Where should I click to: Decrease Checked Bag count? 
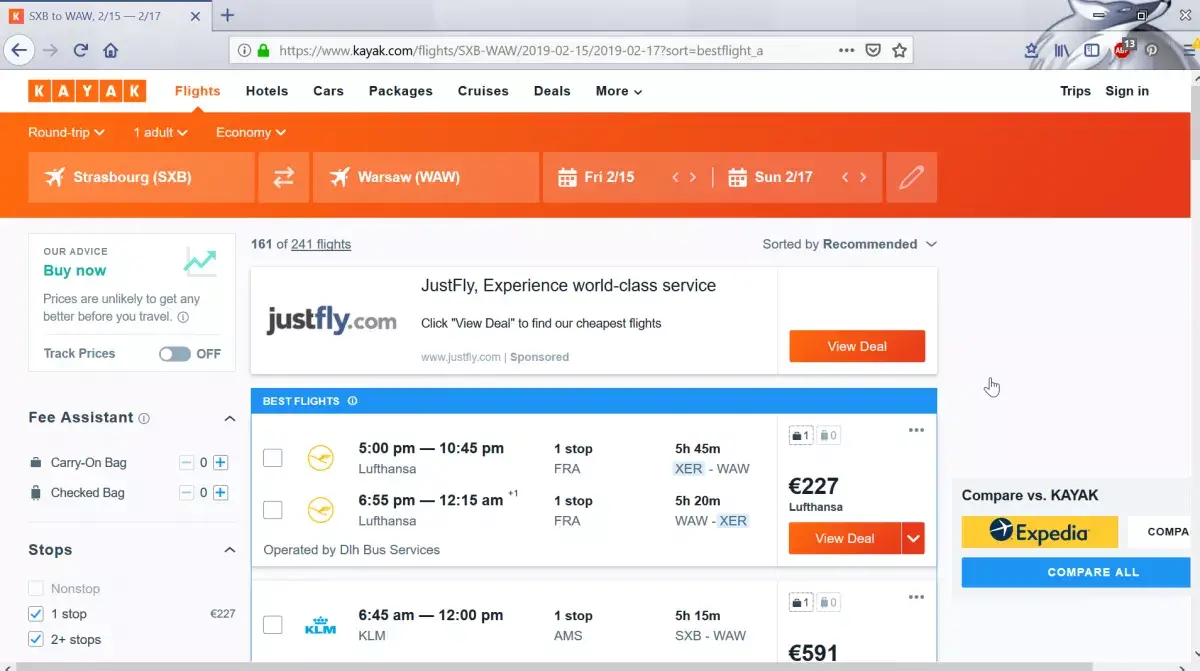pyautogui.click(x=186, y=493)
